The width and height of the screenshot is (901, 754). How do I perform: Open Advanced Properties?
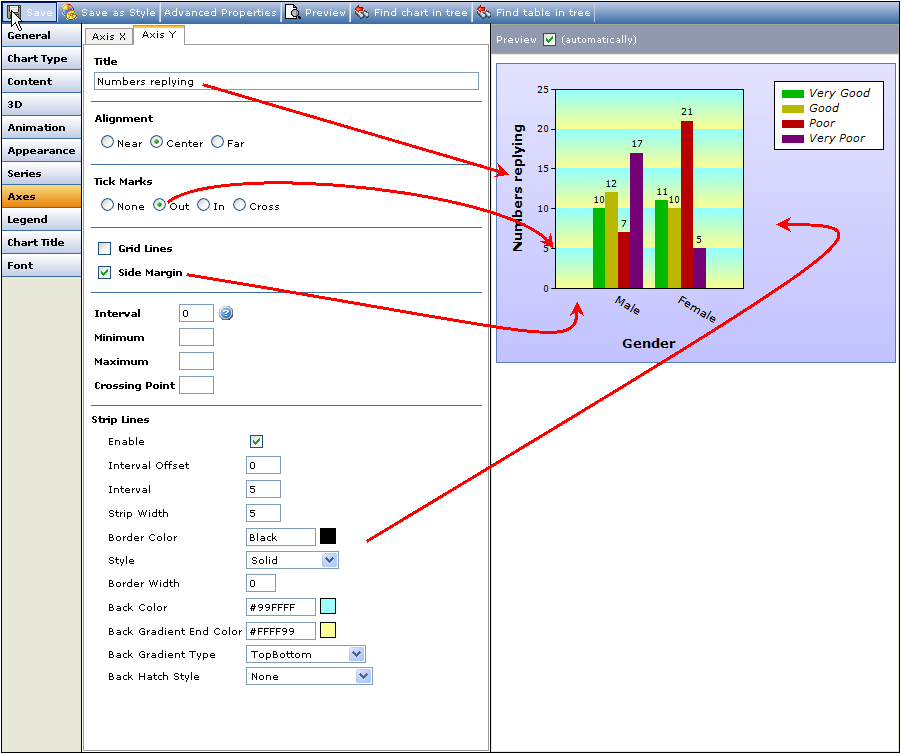(220, 12)
